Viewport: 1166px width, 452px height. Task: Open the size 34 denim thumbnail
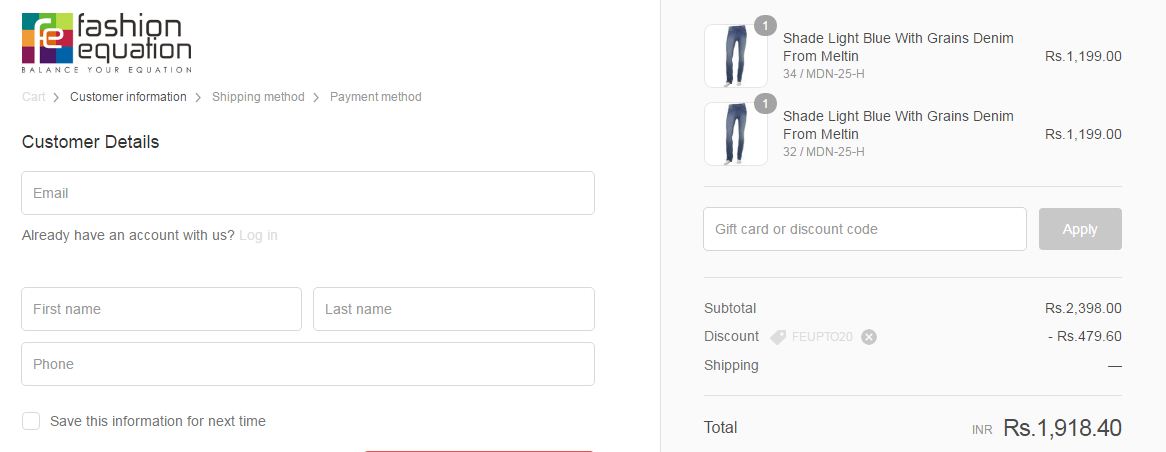click(735, 56)
